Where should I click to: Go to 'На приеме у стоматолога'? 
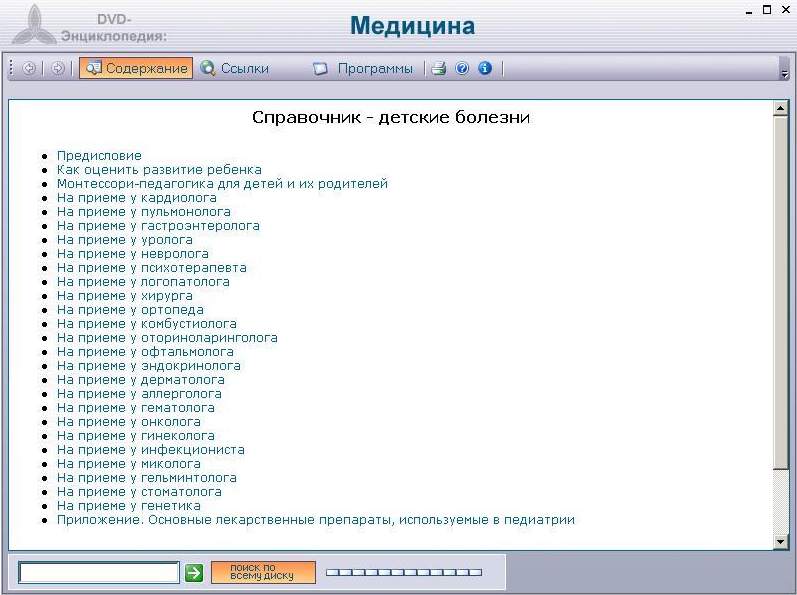click(139, 492)
